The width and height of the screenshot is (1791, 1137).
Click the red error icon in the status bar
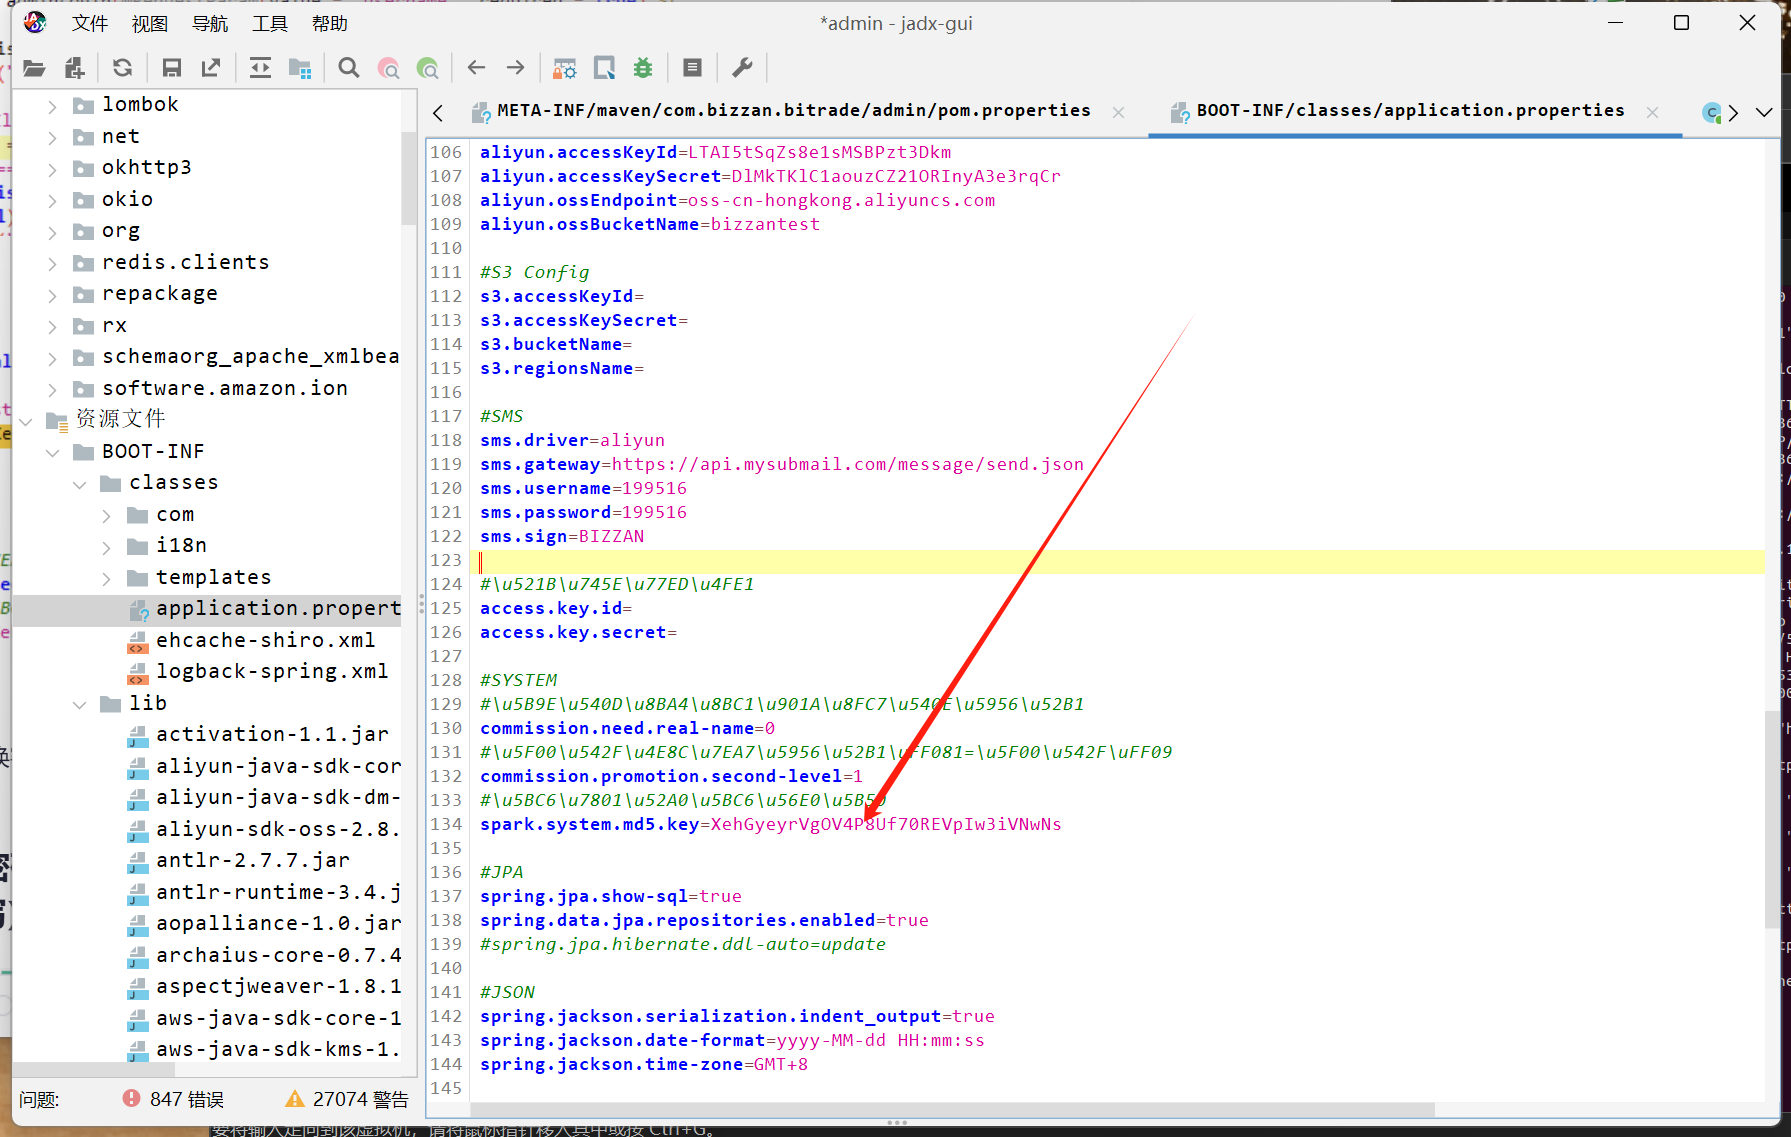[131, 1099]
